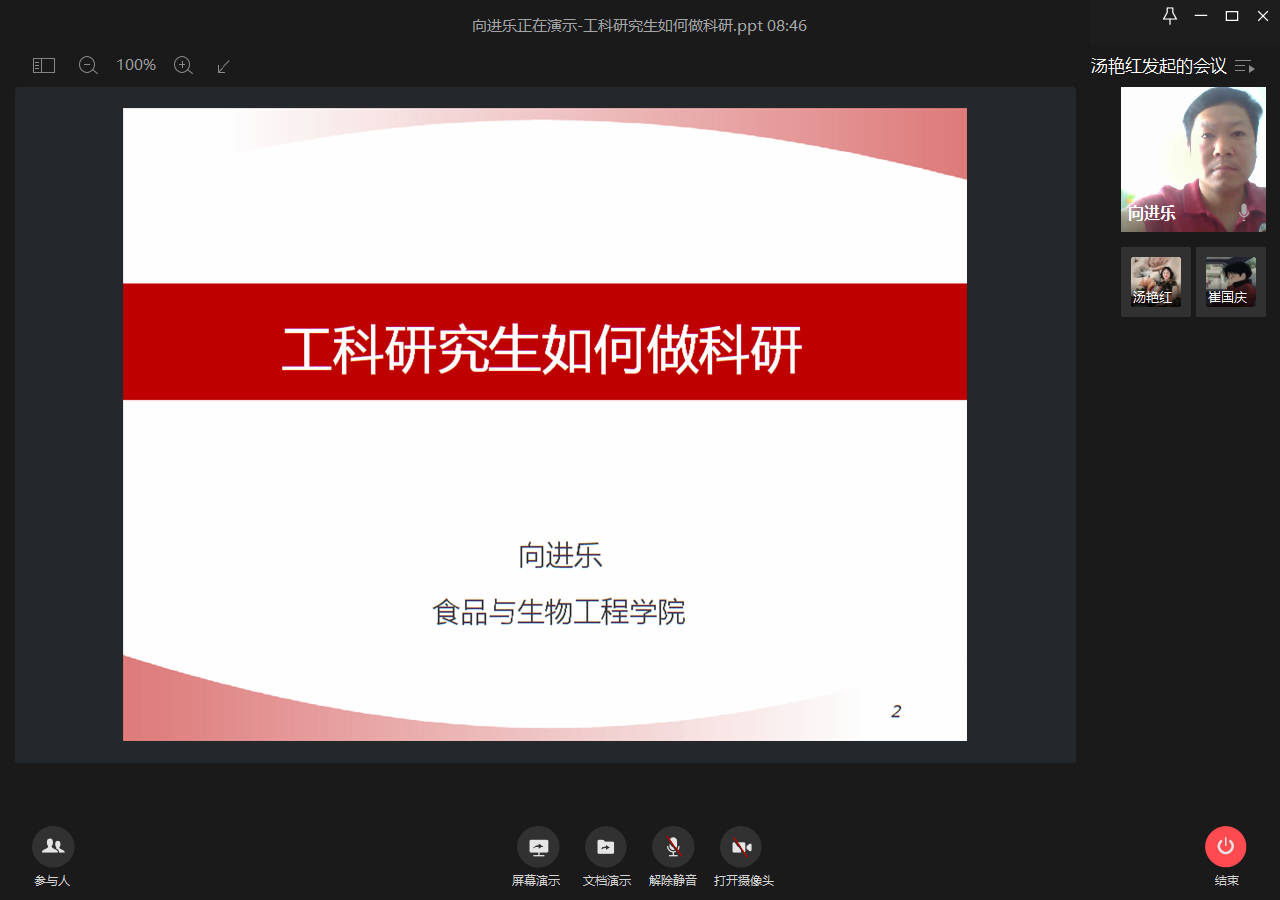Pin the meeting window on top
The width and height of the screenshot is (1280, 900).
[x=1170, y=15]
